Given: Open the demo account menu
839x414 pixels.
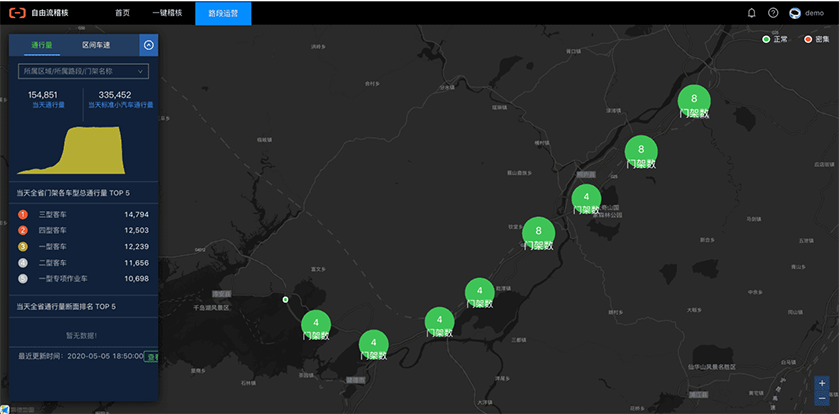Looking at the screenshot, I should coord(814,13).
